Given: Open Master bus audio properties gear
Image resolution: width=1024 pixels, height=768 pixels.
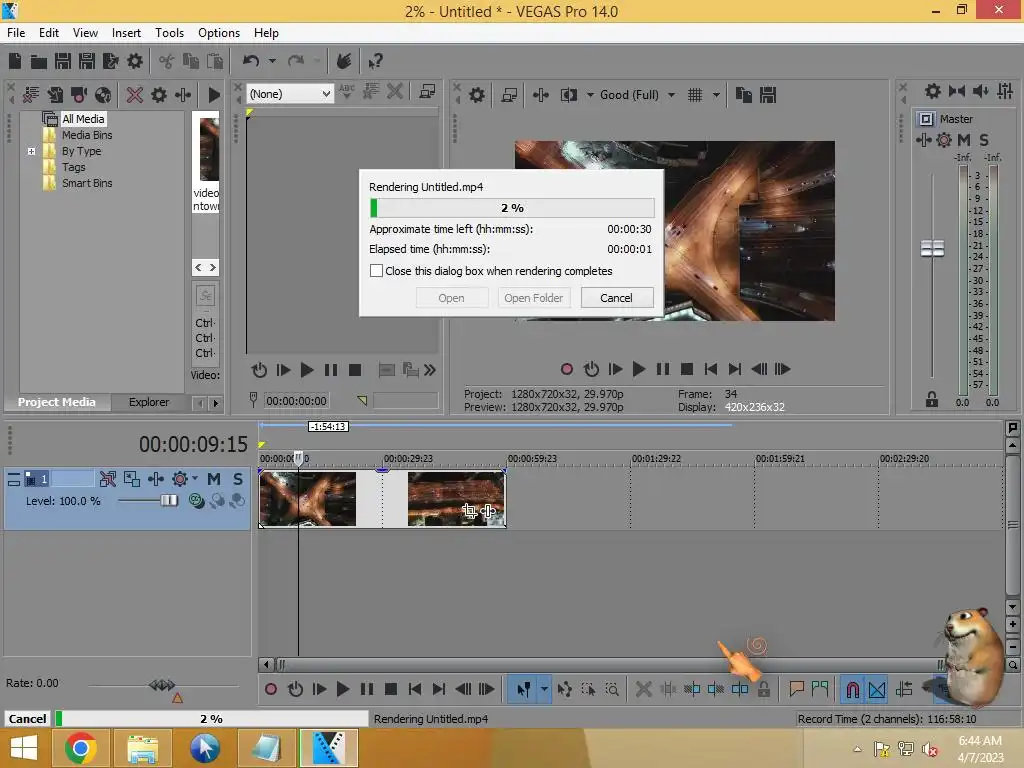Looking at the screenshot, I should pyautogui.click(x=933, y=91).
